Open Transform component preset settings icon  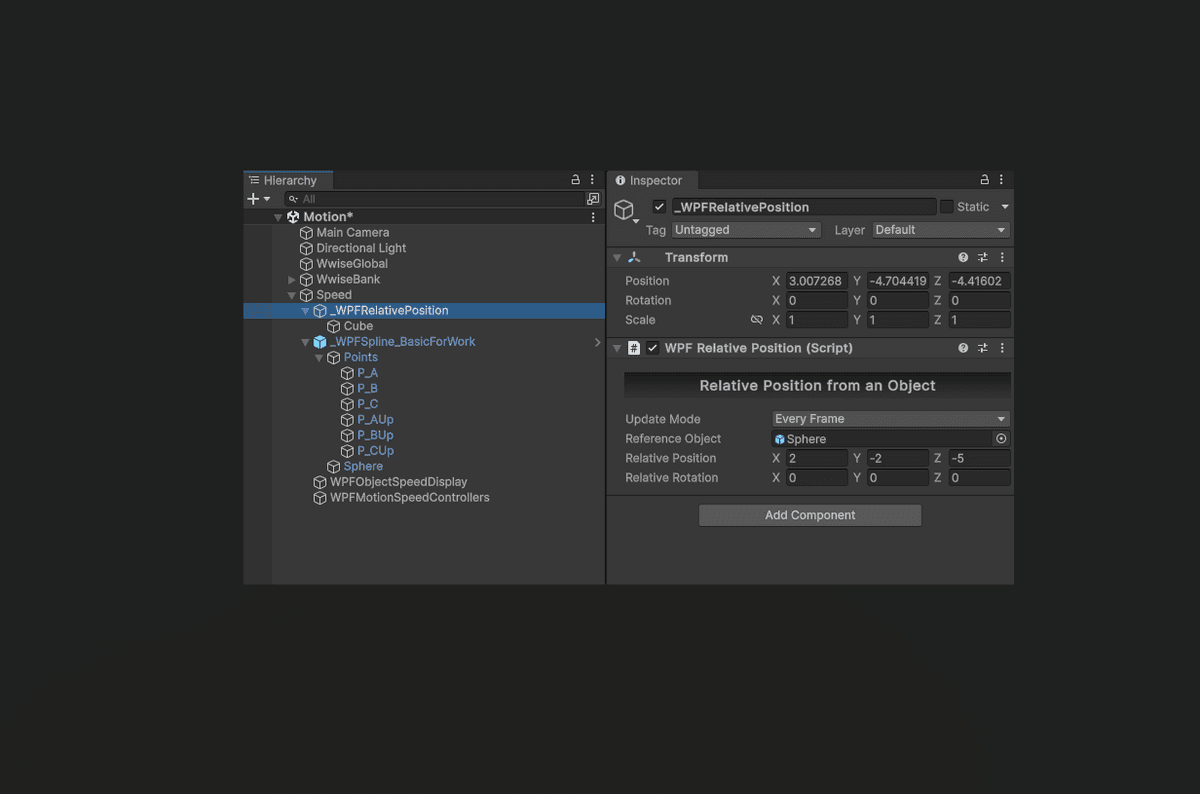pyautogui.click(x=982, y=258)
